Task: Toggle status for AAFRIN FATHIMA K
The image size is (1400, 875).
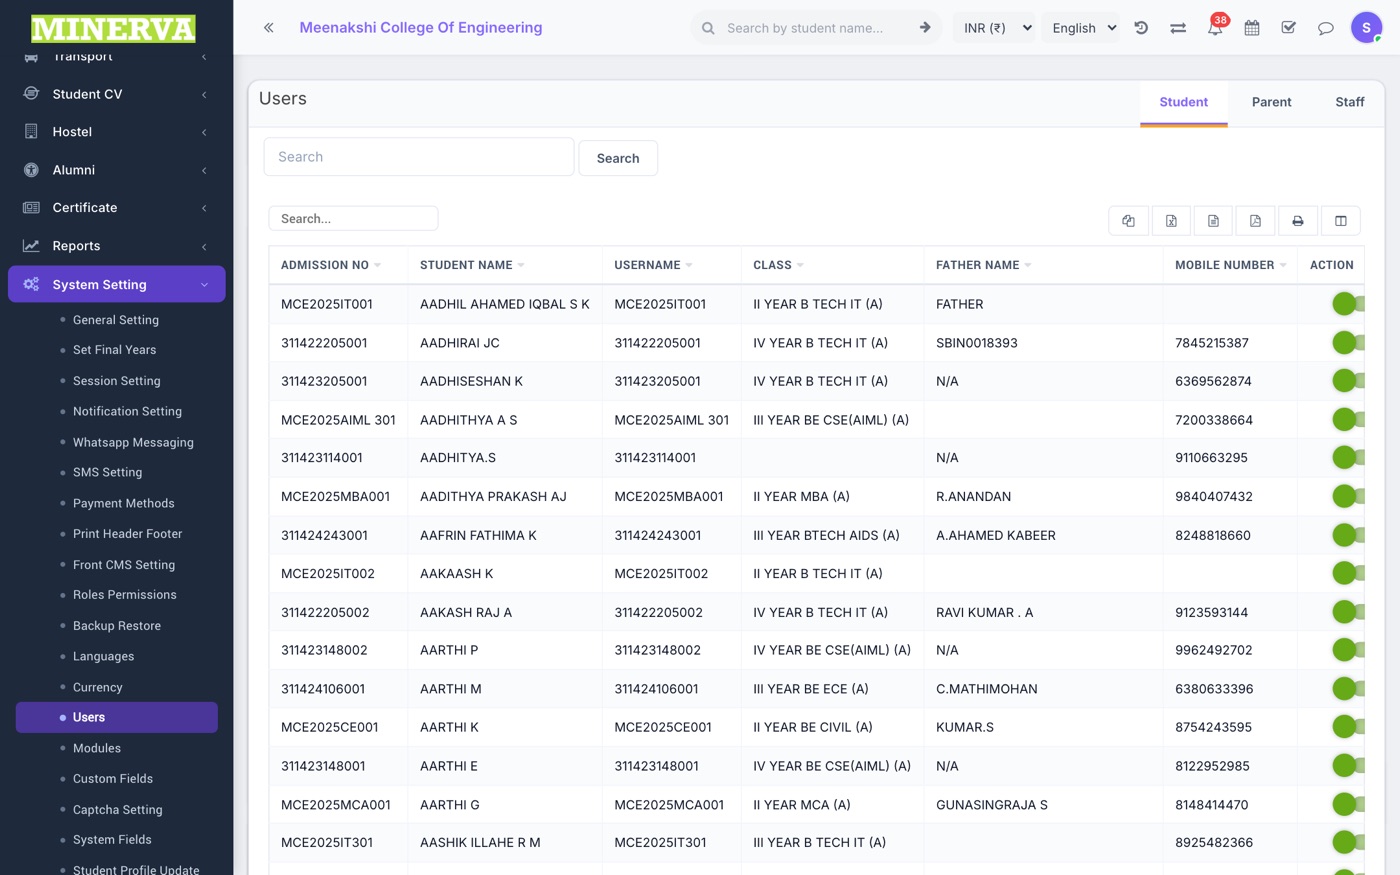Action: pyautogui.click(x=1348, y=535)
